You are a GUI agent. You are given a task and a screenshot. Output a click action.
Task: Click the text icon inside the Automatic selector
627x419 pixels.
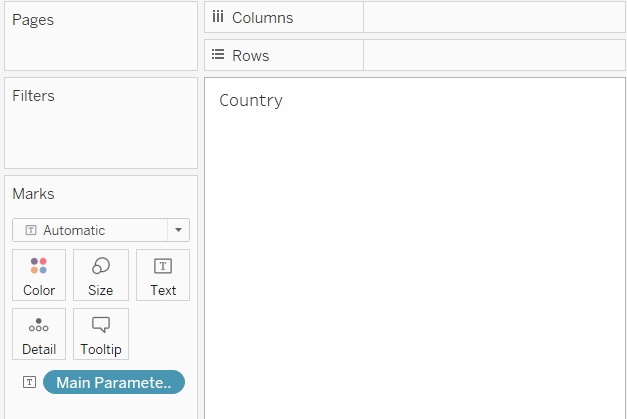coord(30,230)
